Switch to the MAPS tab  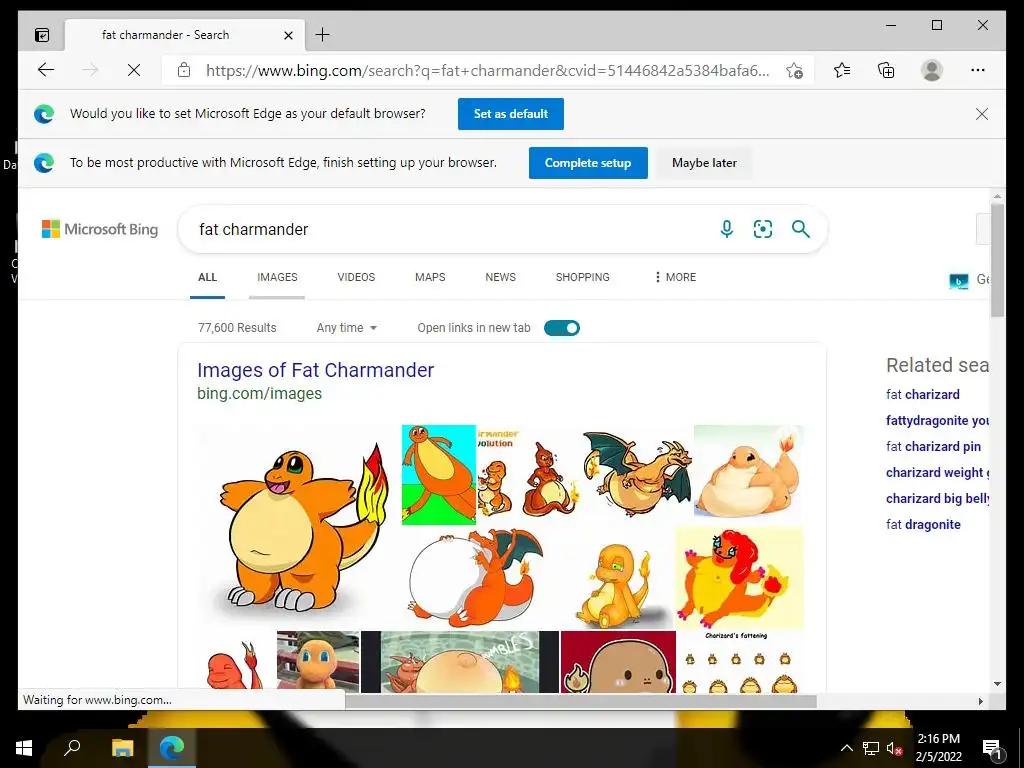tap(430, 277)
